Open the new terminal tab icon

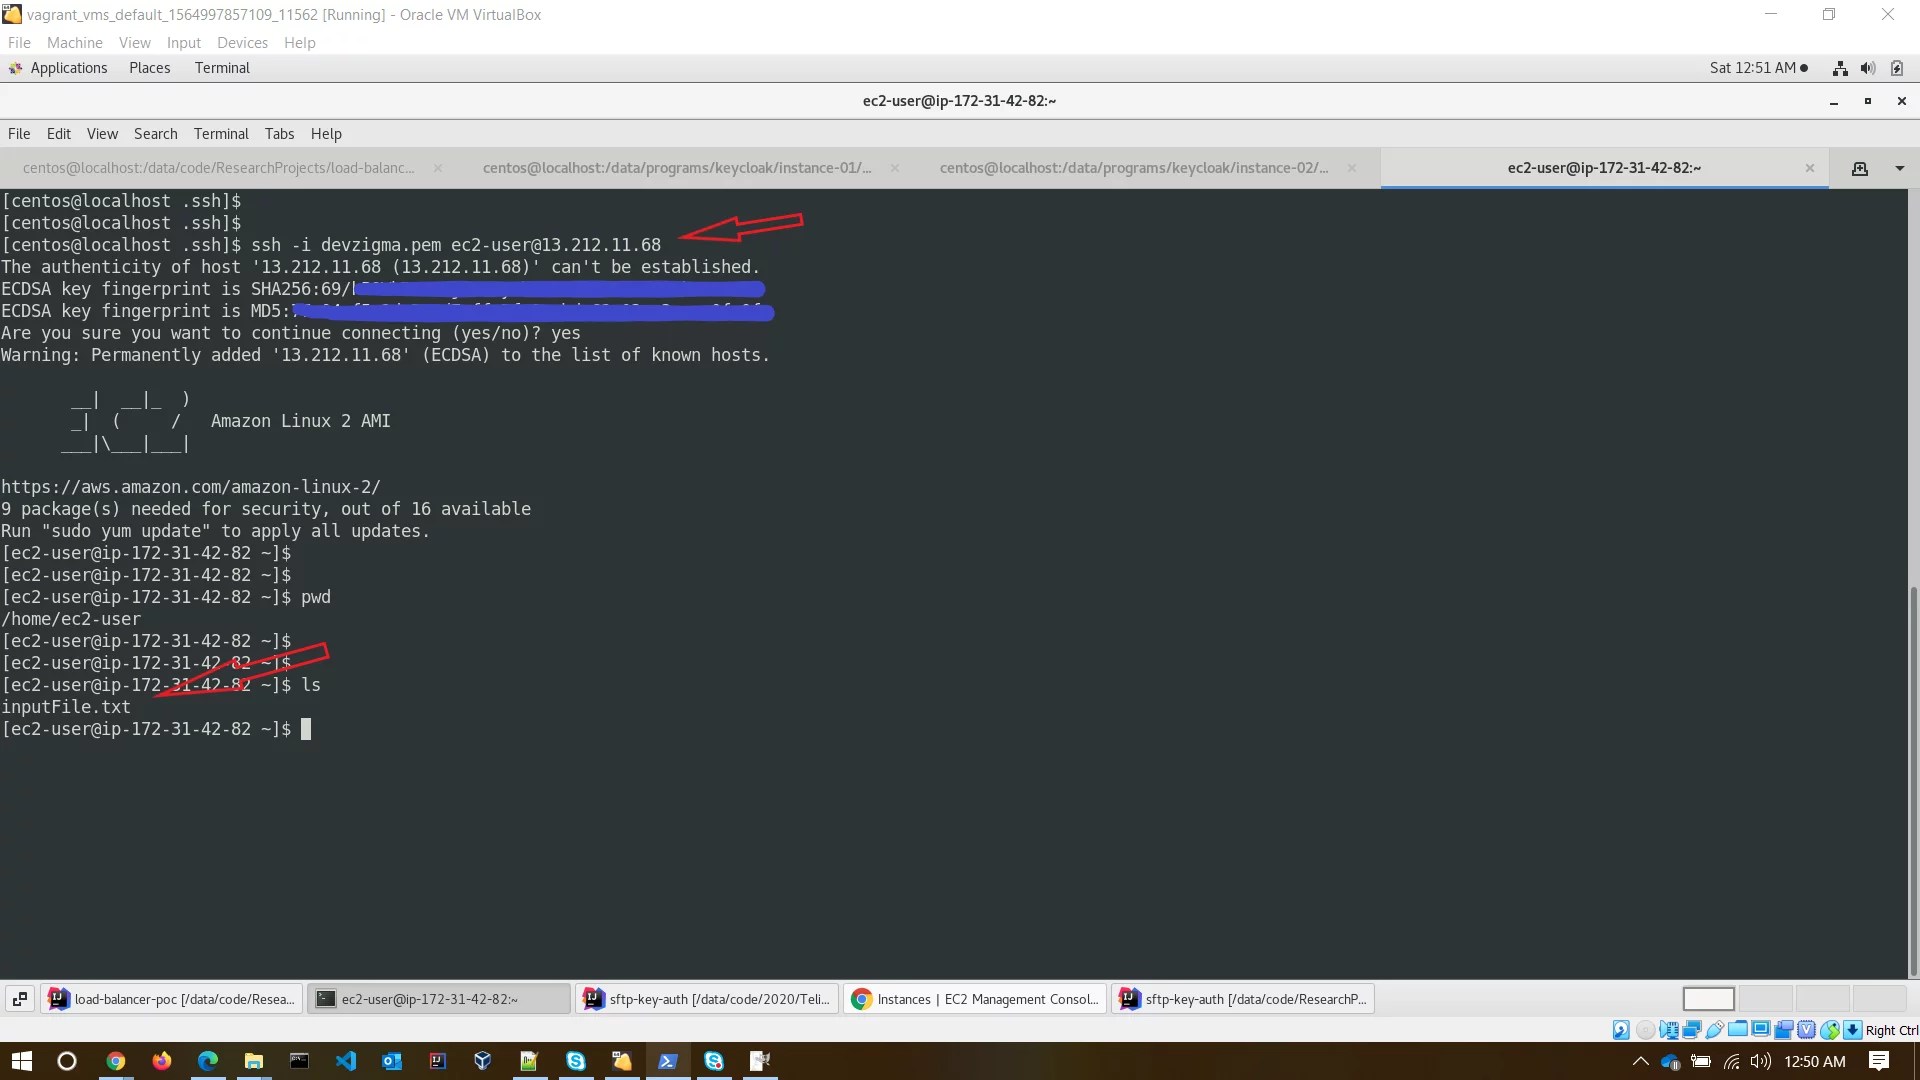(1859, 168)
